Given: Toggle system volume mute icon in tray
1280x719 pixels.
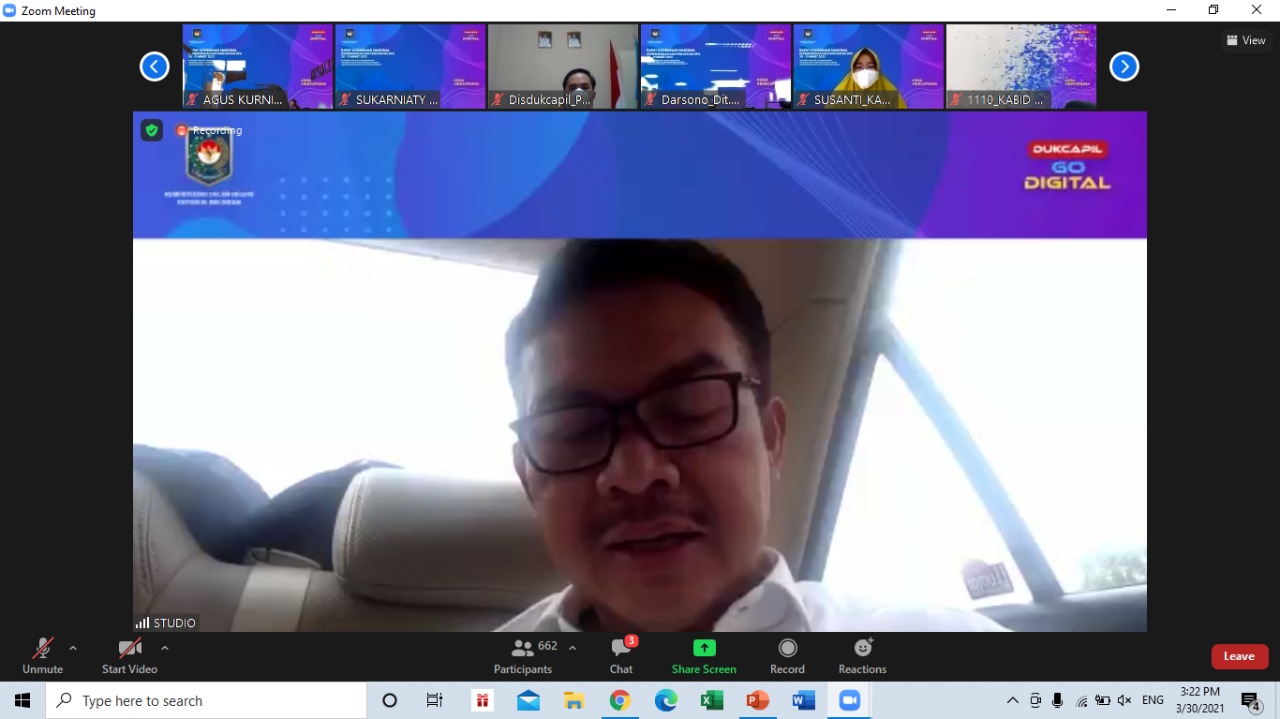Looking at the screenshot, I should [1125, 701].
